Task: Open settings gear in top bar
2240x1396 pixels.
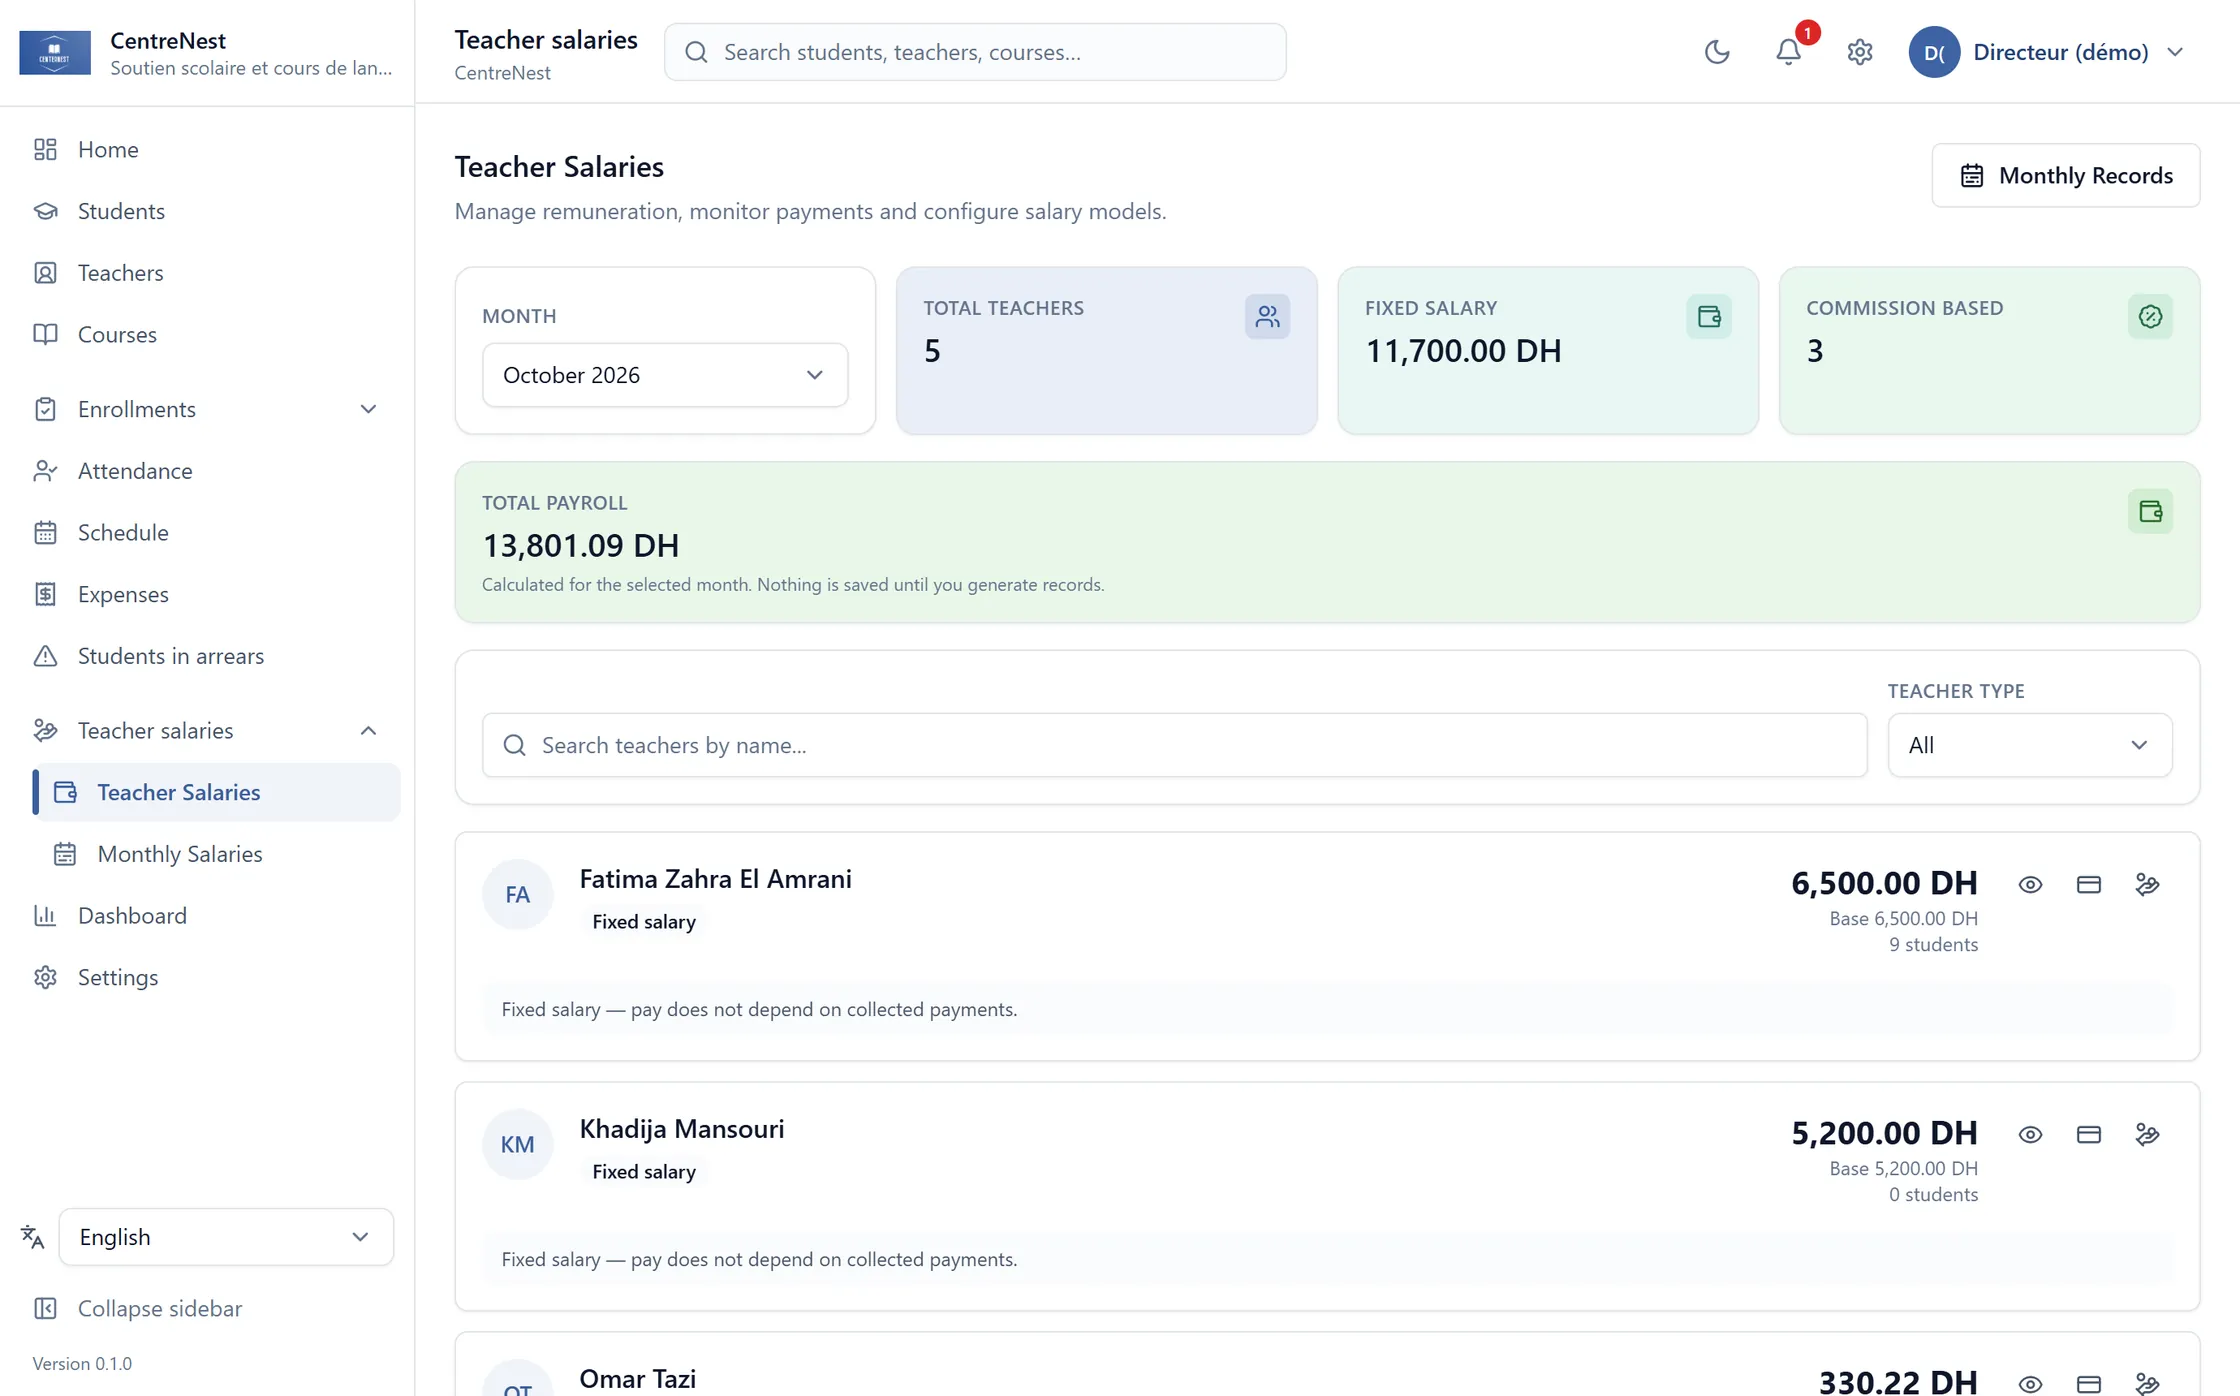Action: (1859, 52)
